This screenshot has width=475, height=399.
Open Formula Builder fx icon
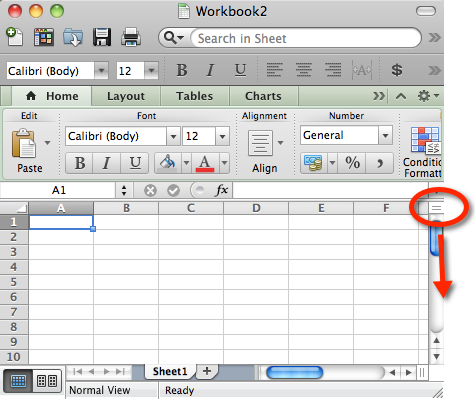click(221, 190)
